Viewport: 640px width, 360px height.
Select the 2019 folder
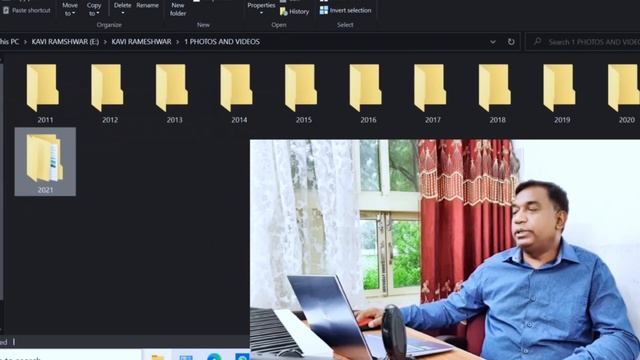pos(561,93)
